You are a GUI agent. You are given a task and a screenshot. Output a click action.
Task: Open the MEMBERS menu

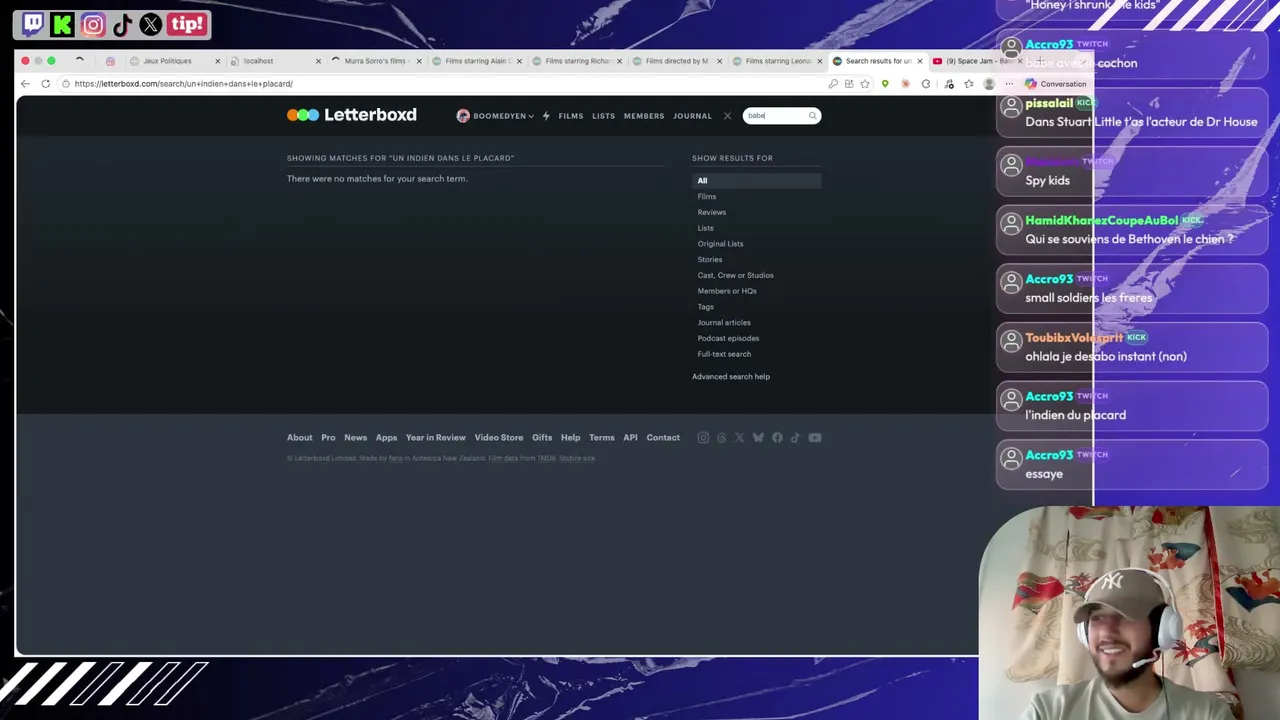[644, 116]
